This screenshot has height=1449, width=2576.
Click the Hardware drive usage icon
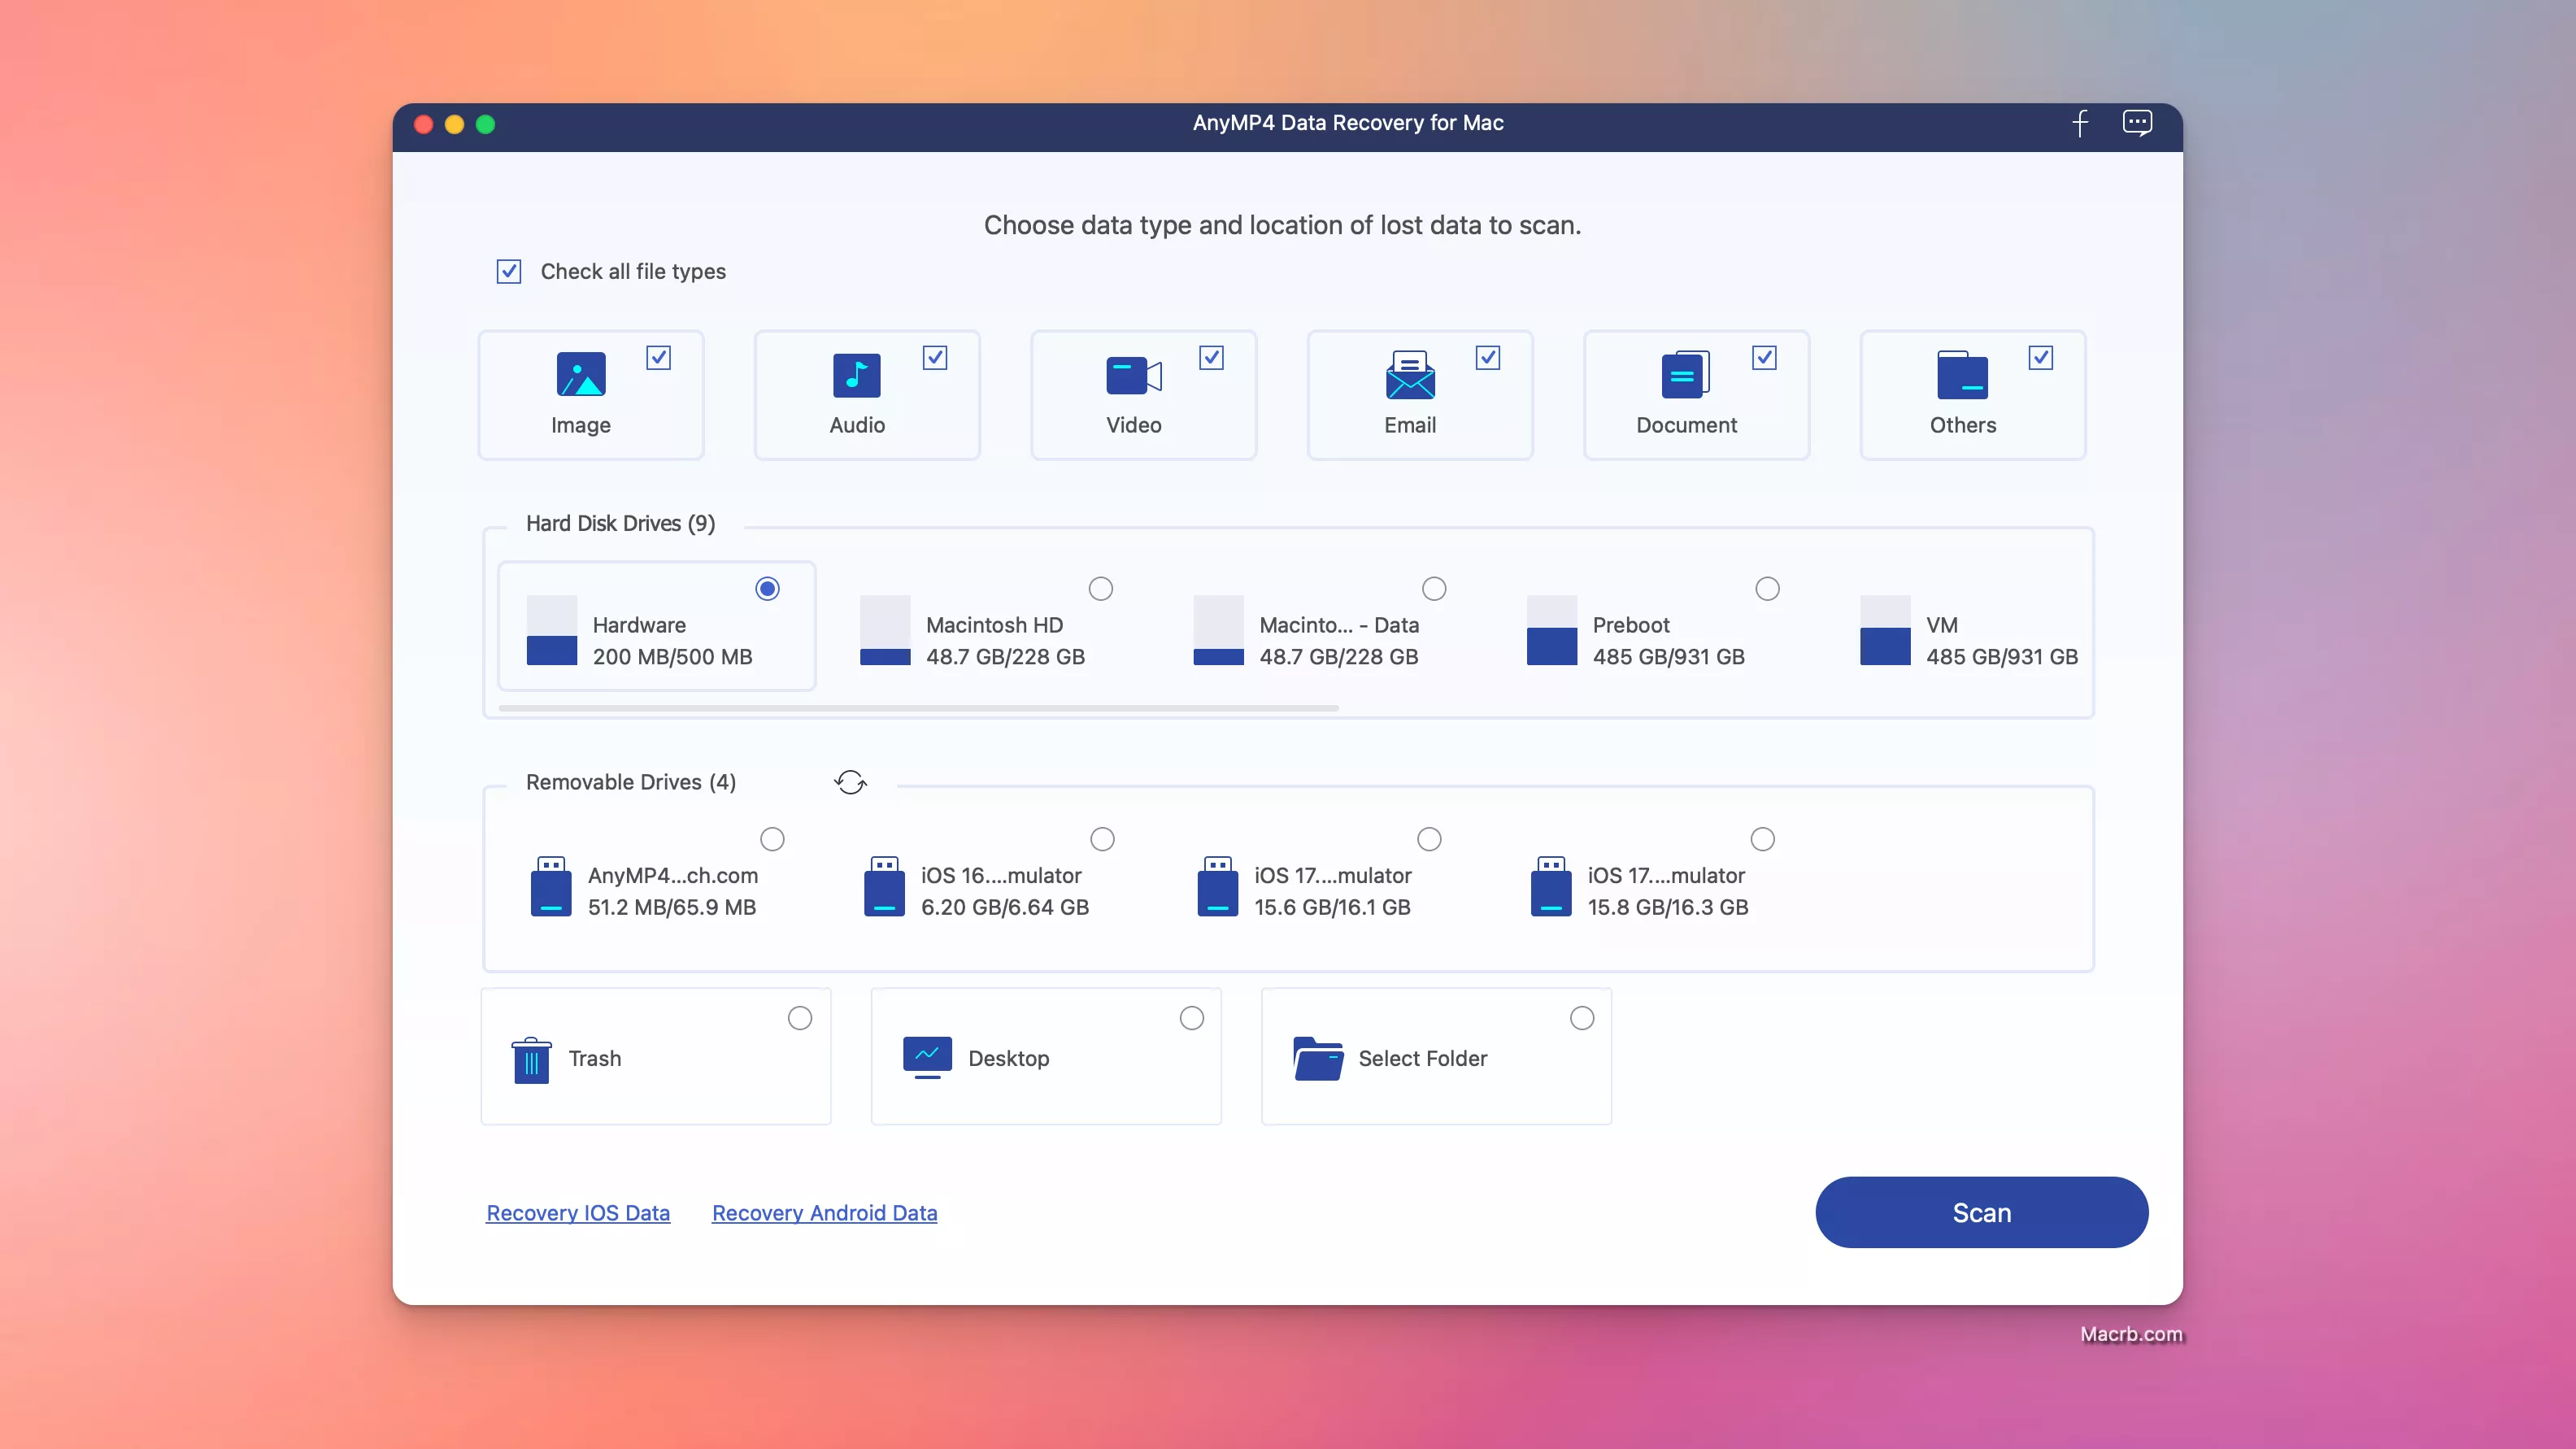[552, 630]
